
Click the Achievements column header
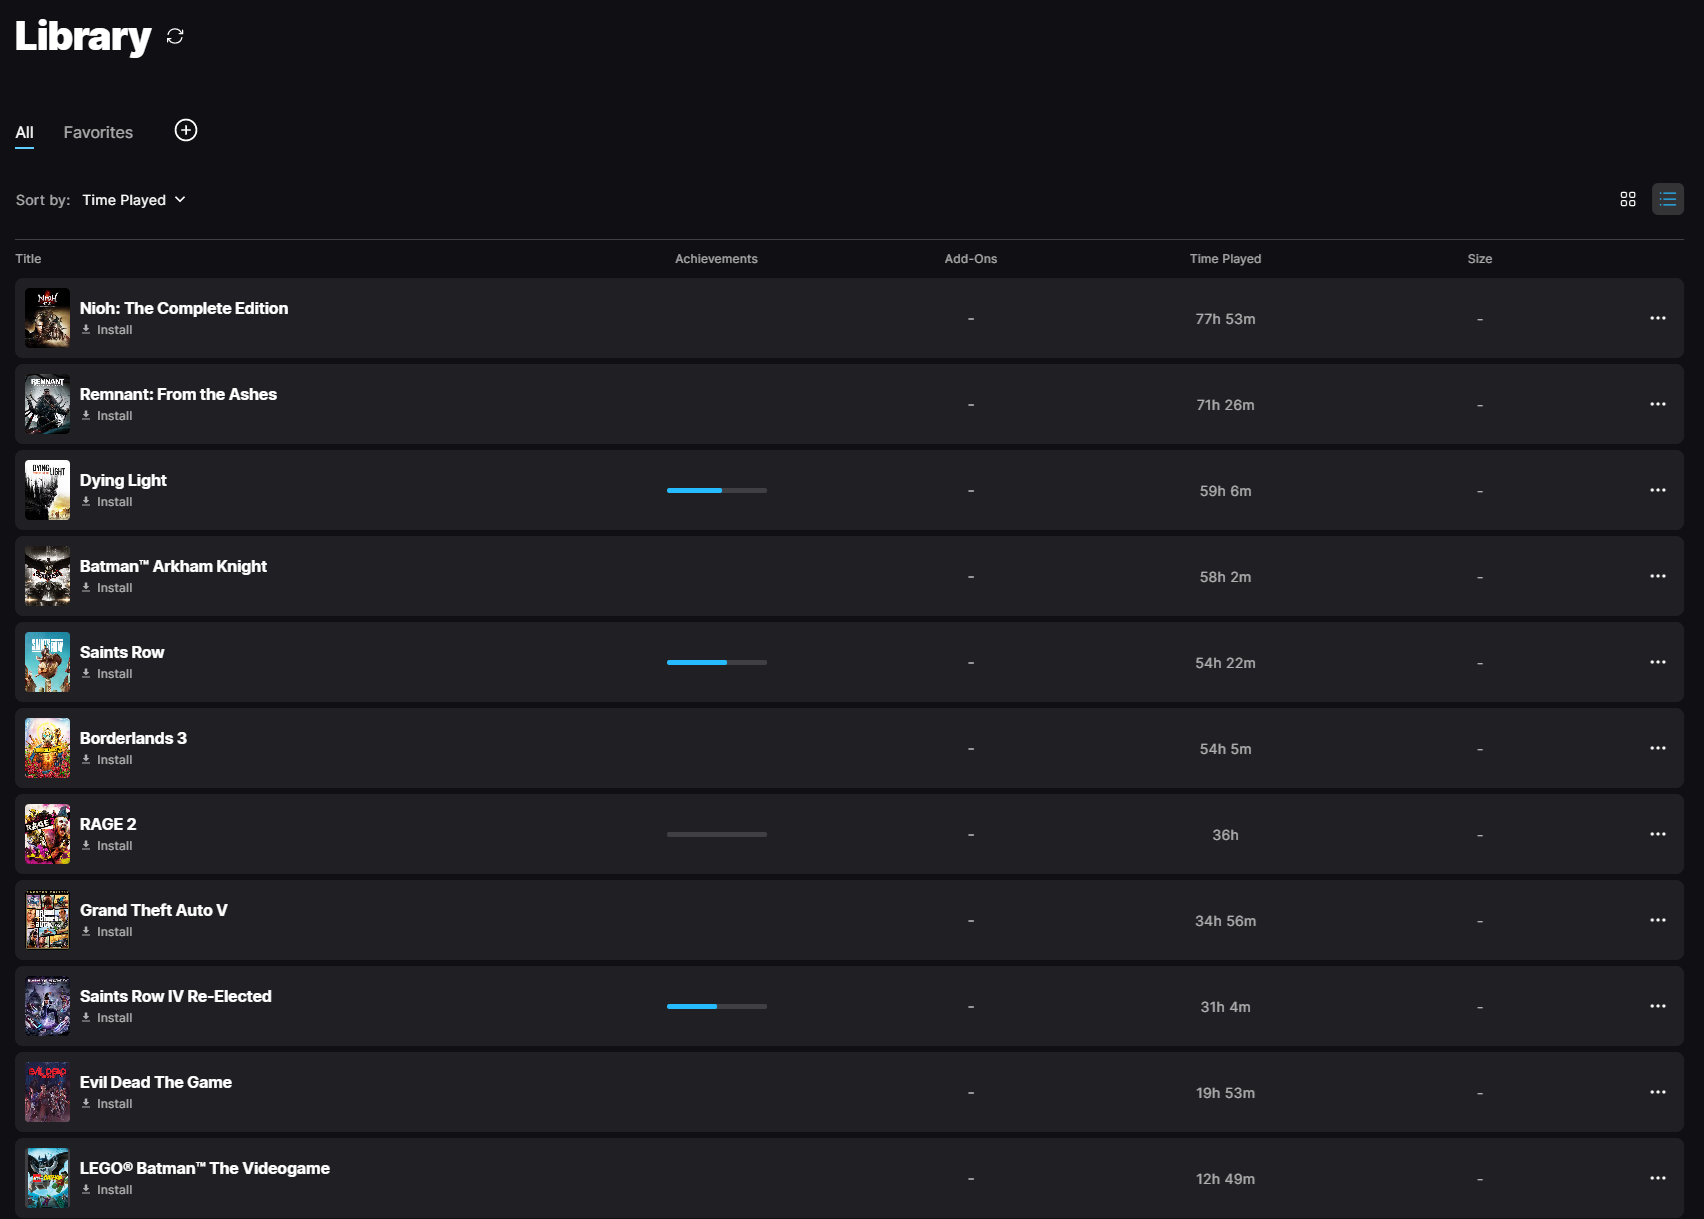coord(716,259)
